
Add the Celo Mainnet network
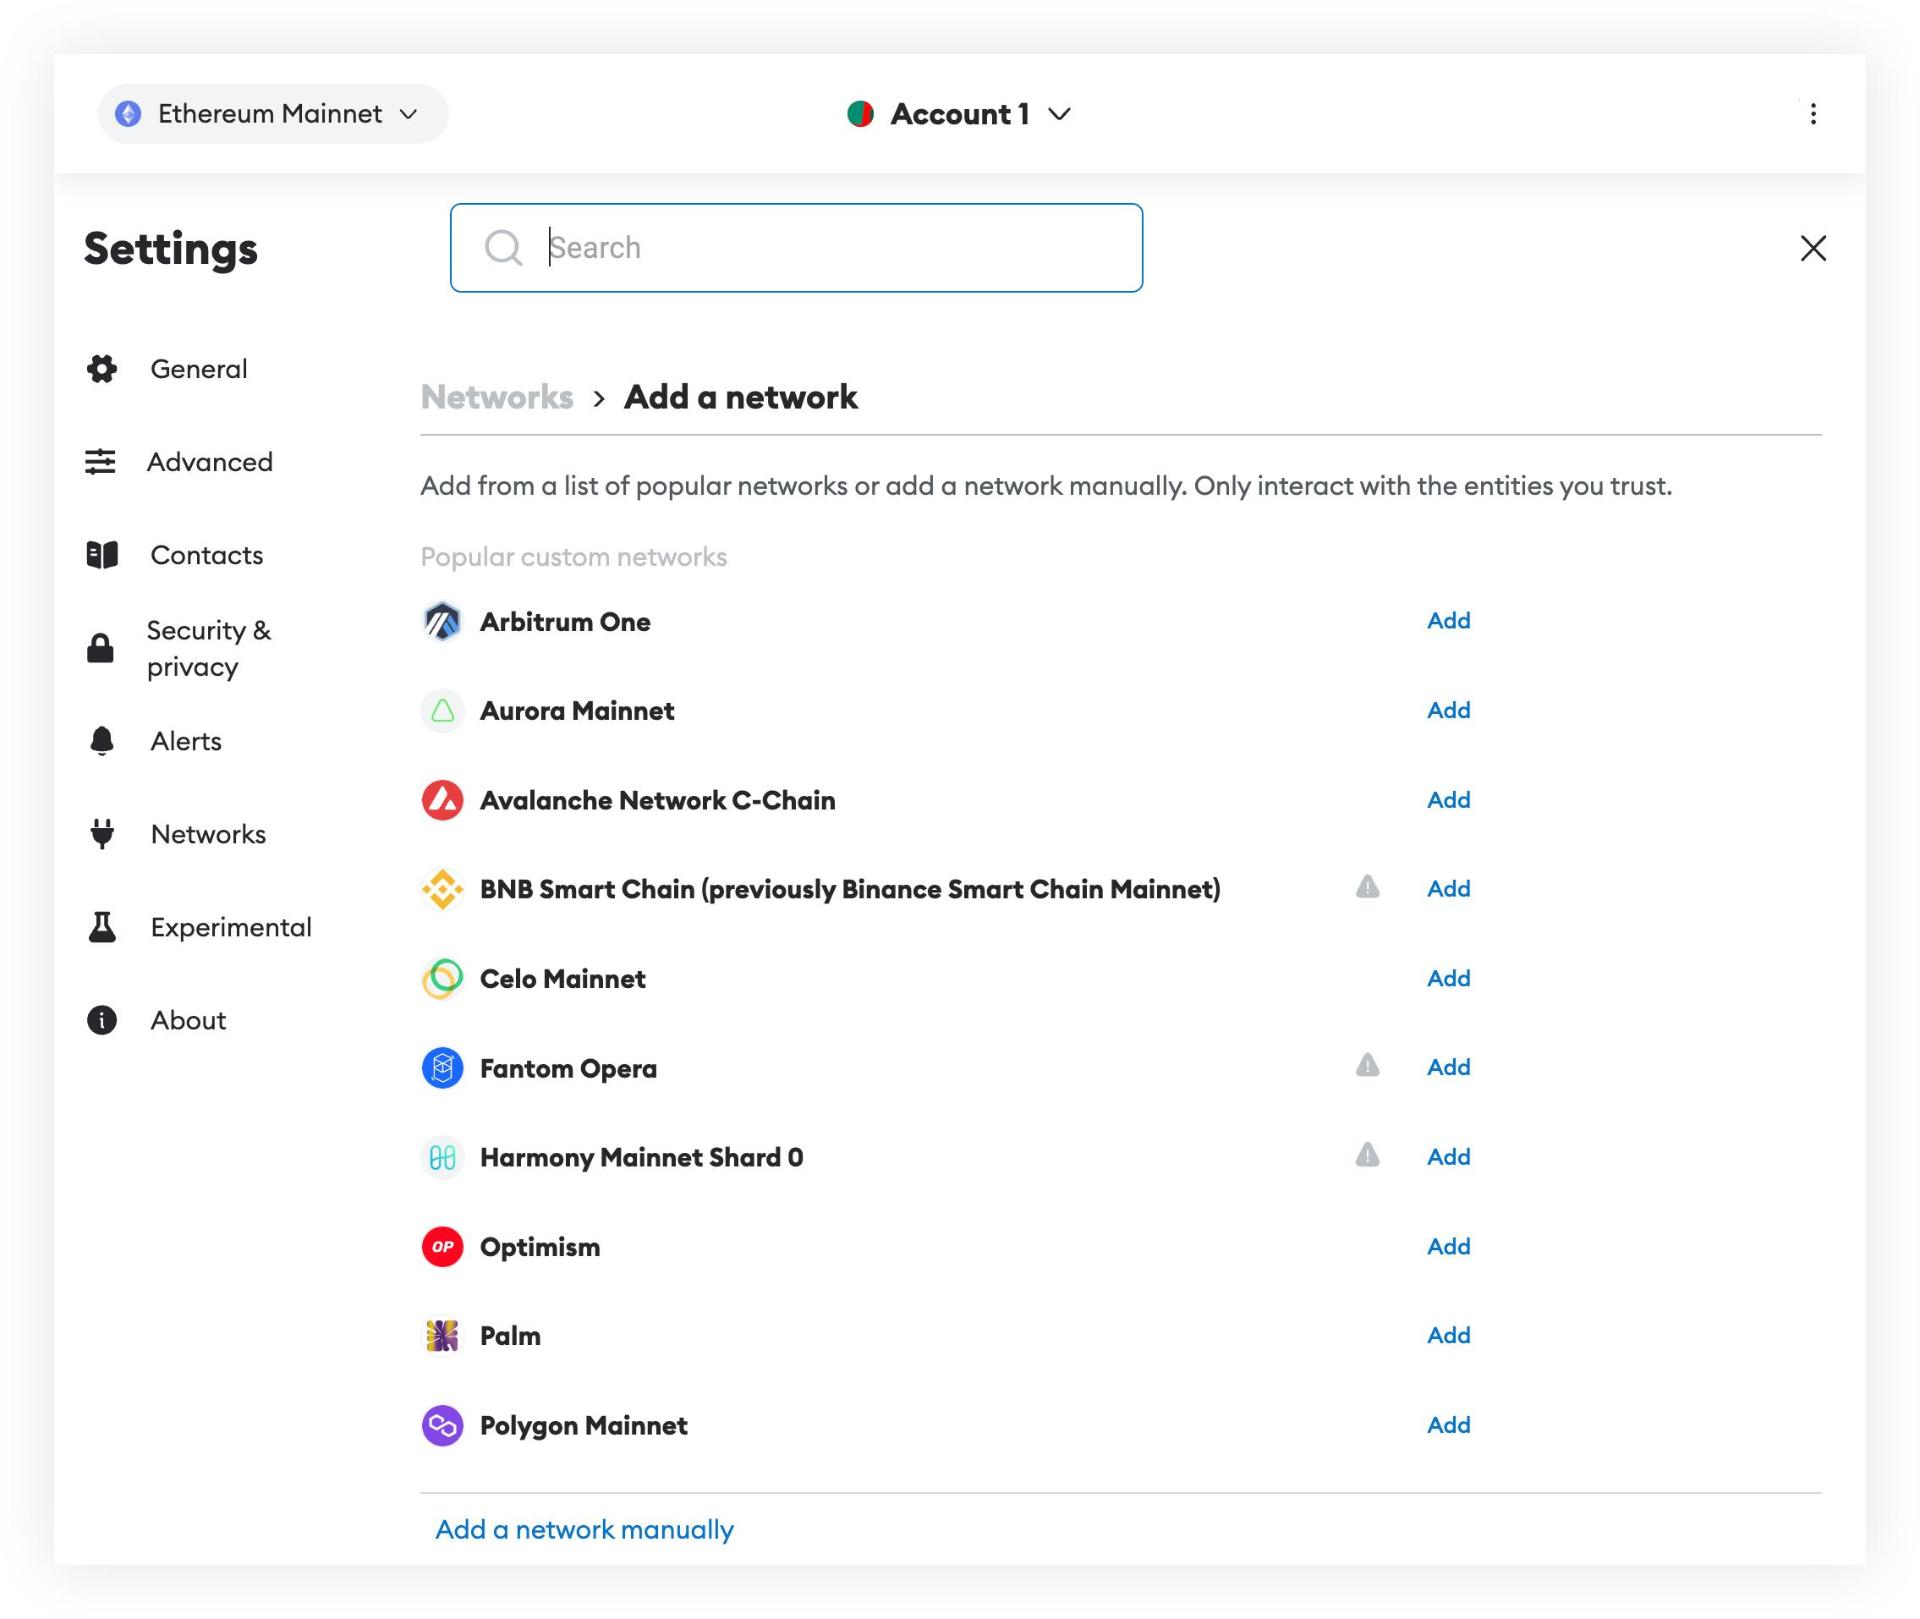pyautogui.click(x=1448, y=978)
